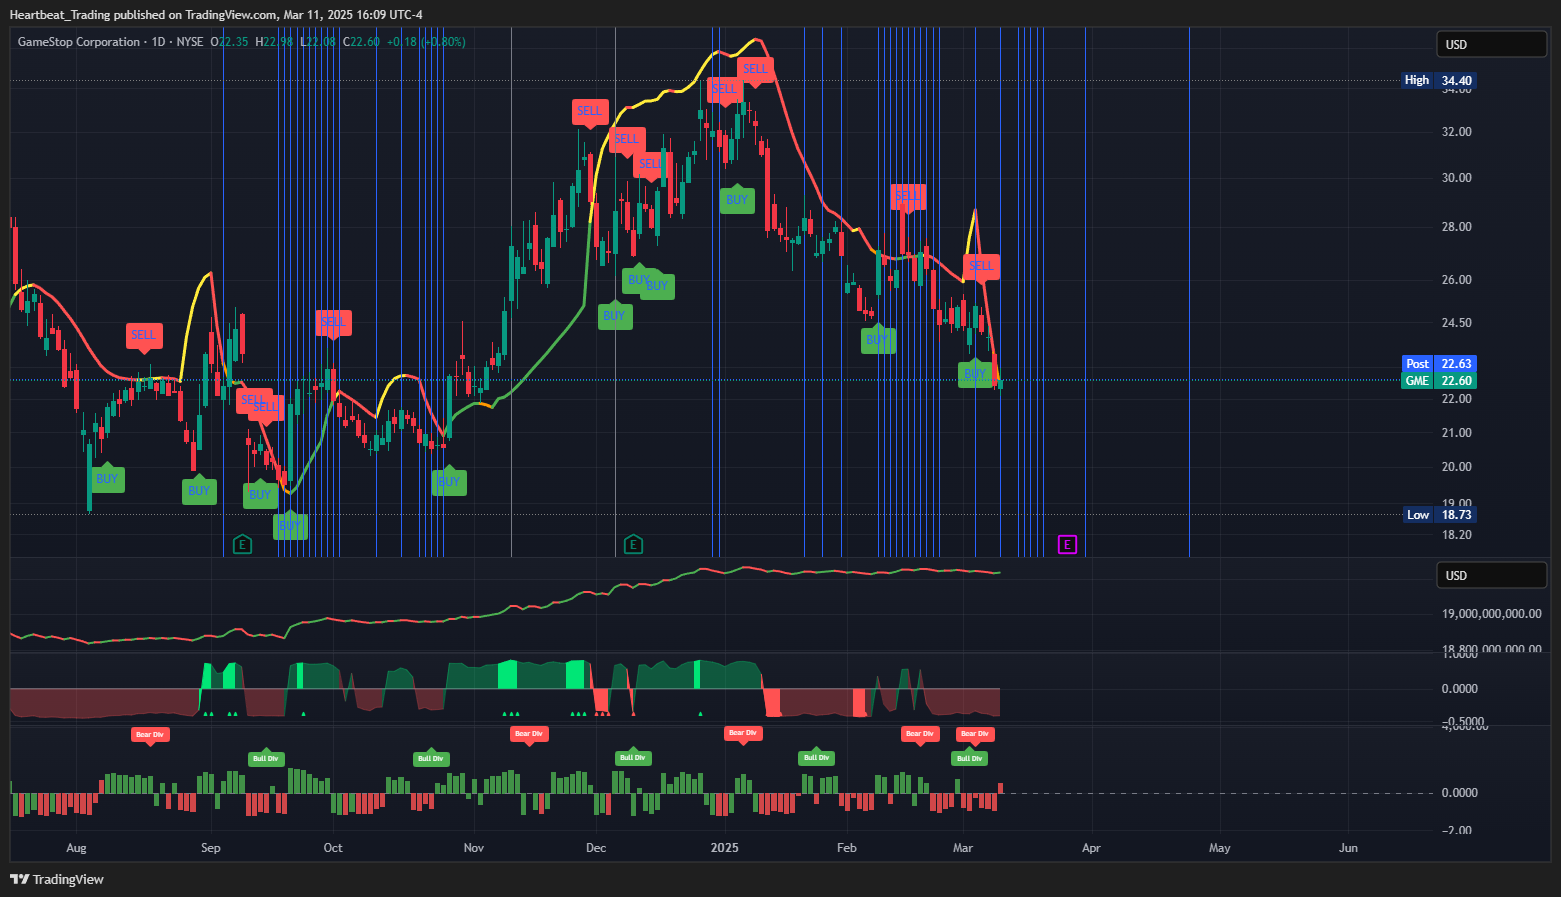
Task: Click the Aug label on time axis
Action: coord(76,848)
